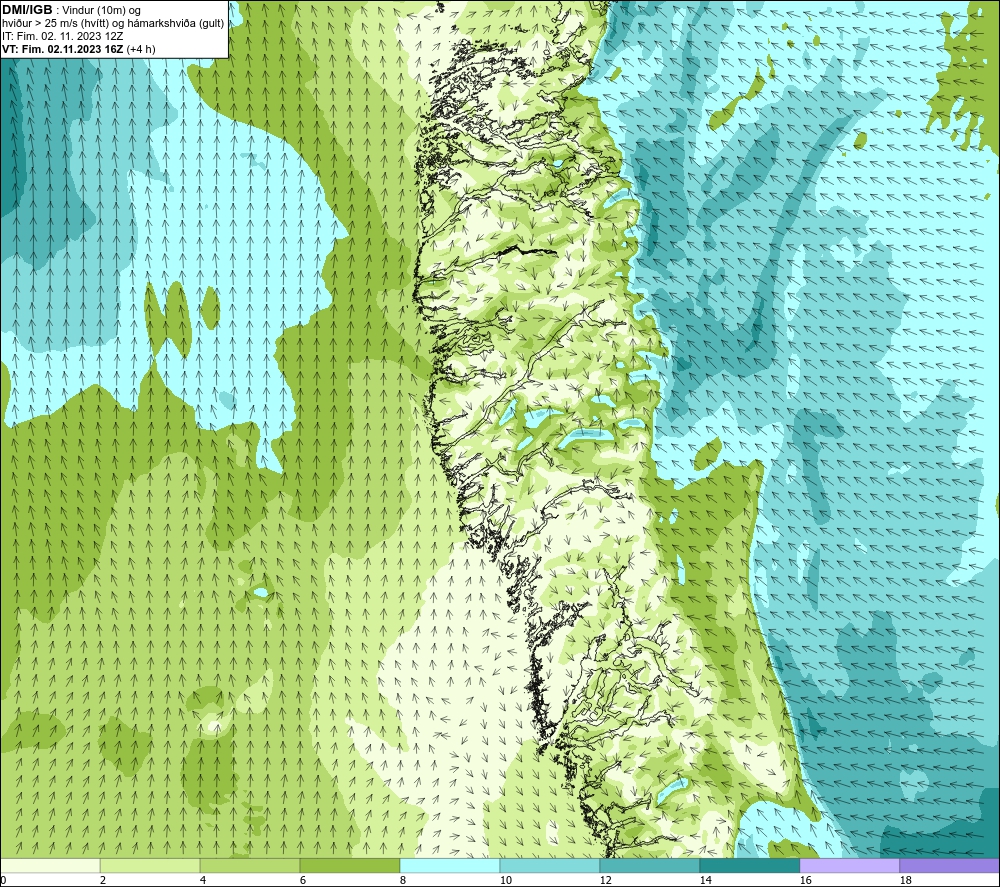
Task: Click the light green 2–4 m/s color swatch
Action: click(150, 866)
